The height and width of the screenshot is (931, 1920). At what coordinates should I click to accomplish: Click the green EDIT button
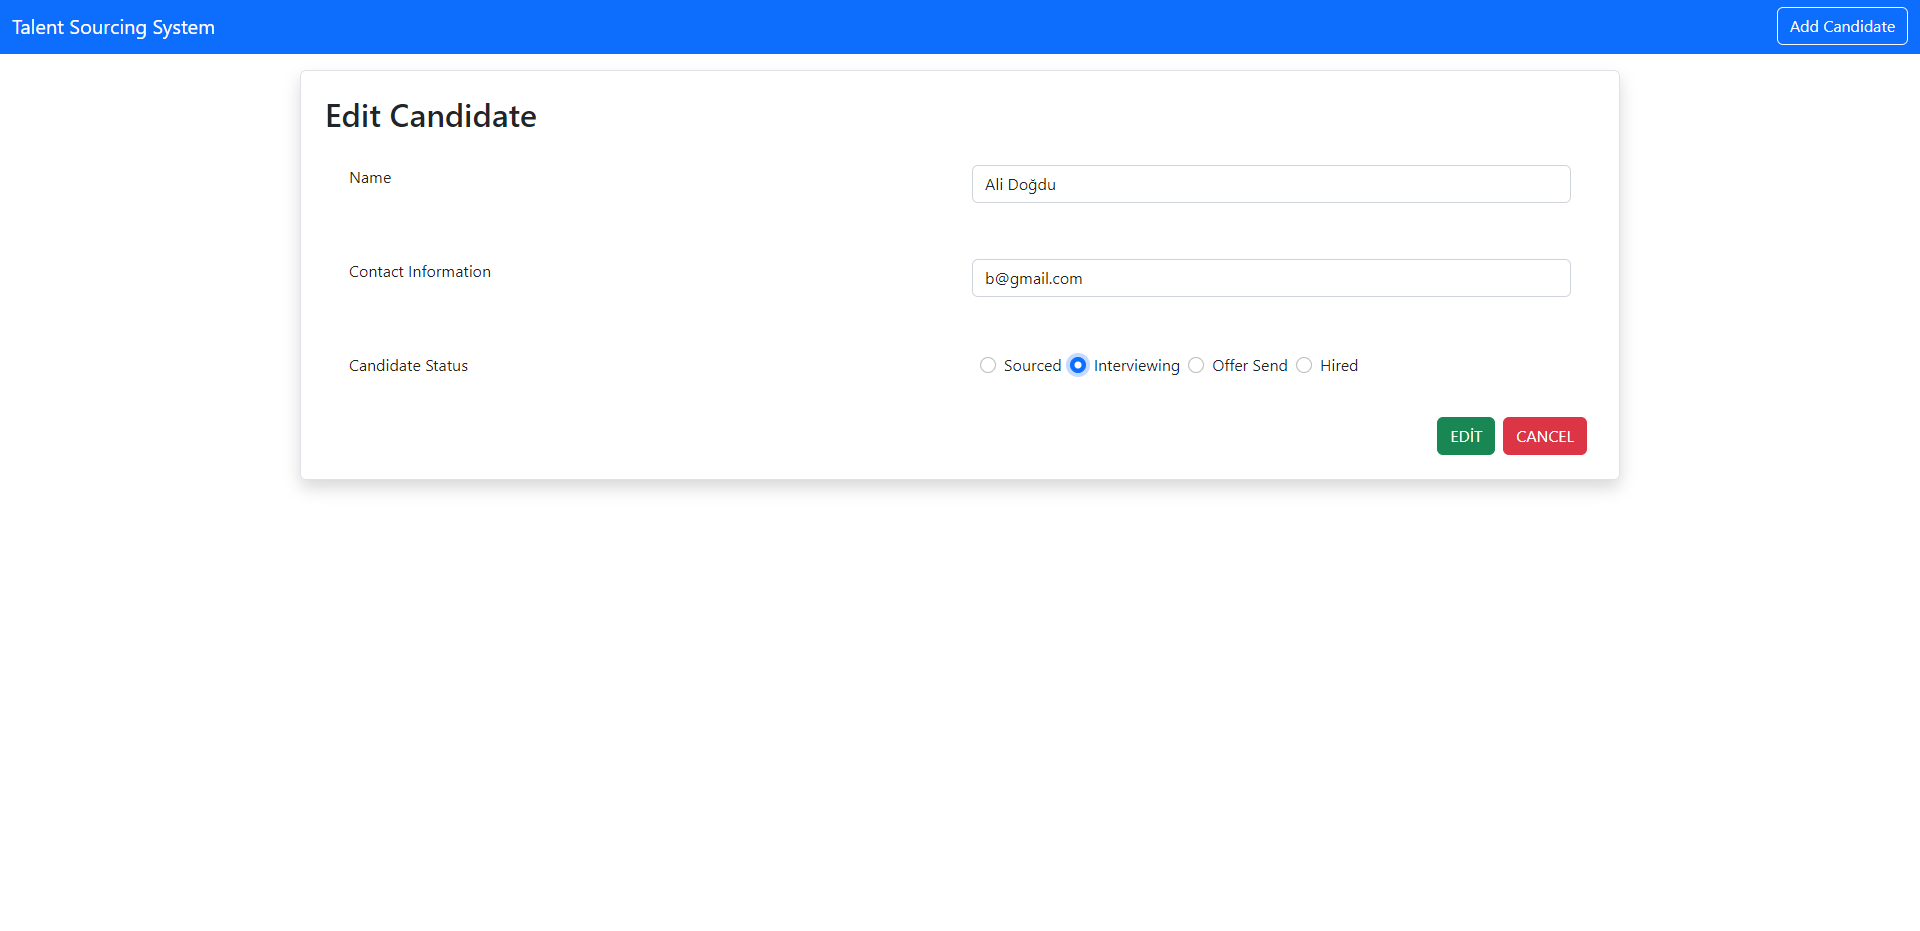[x=1465, y=435]
